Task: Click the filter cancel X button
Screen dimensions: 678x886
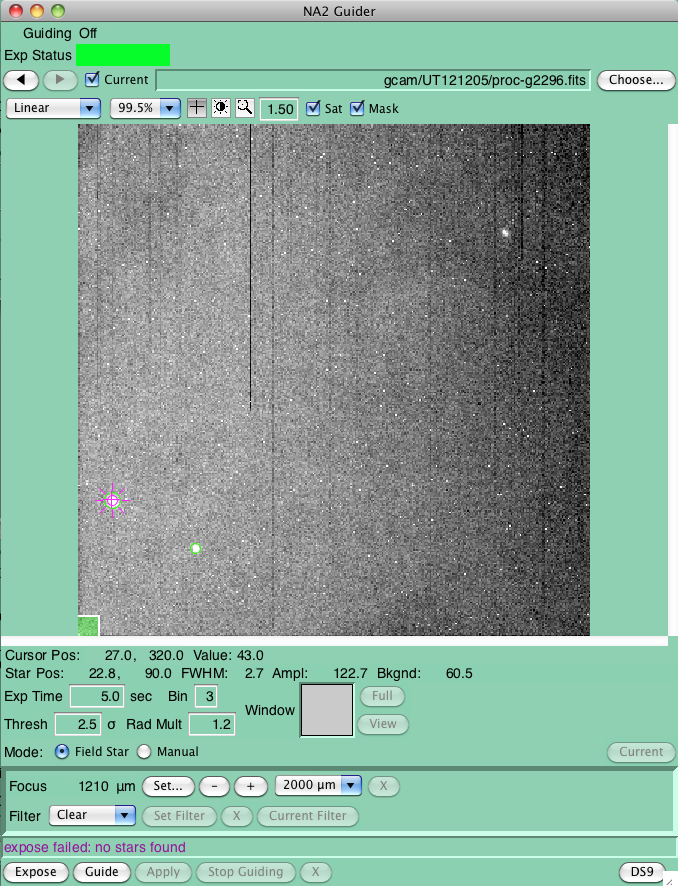Action: pos(237,816)
